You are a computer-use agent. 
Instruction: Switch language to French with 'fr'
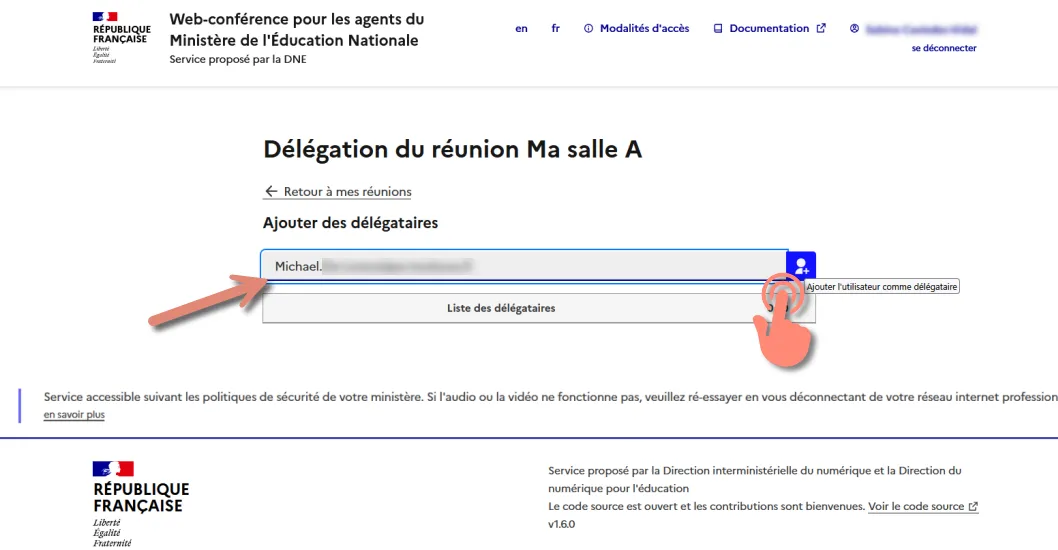tap(555, 28)
